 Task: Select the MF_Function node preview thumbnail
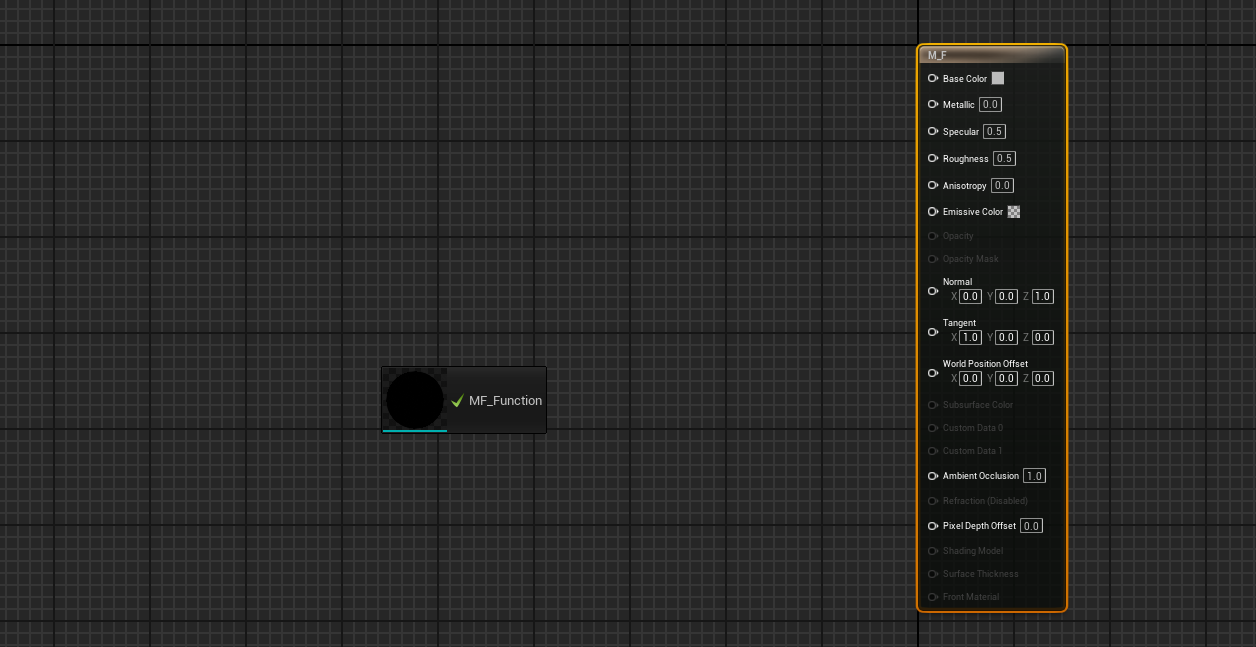pos(415,400)
